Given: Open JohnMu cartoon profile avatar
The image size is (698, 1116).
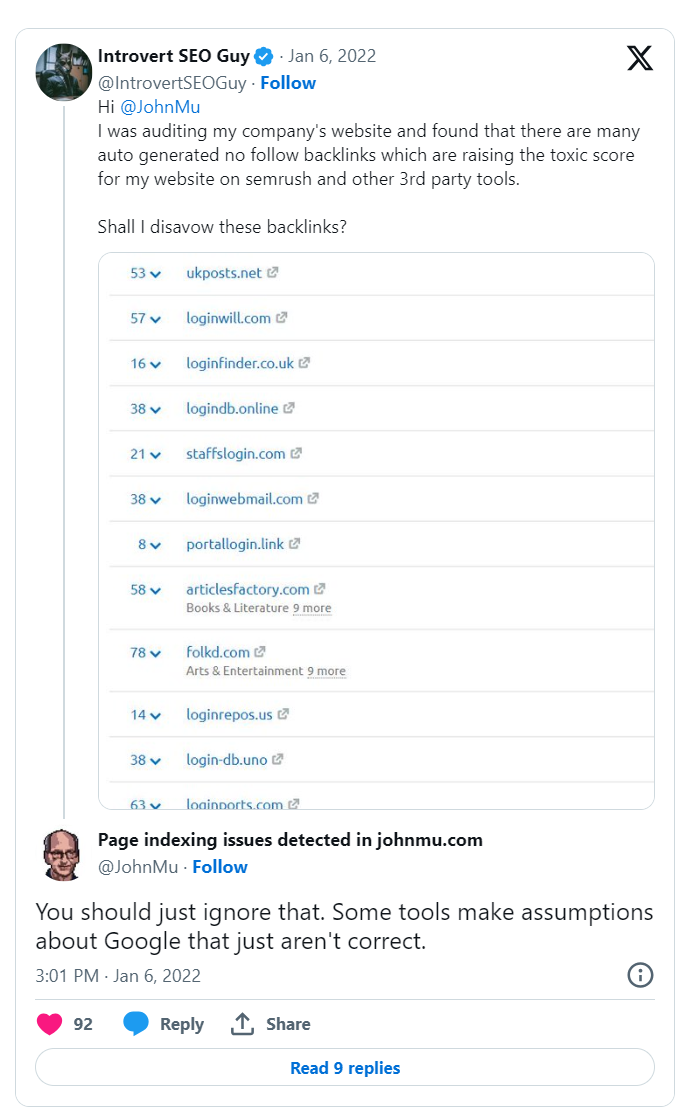Looking at the screenshot, I should coord(63,854).
